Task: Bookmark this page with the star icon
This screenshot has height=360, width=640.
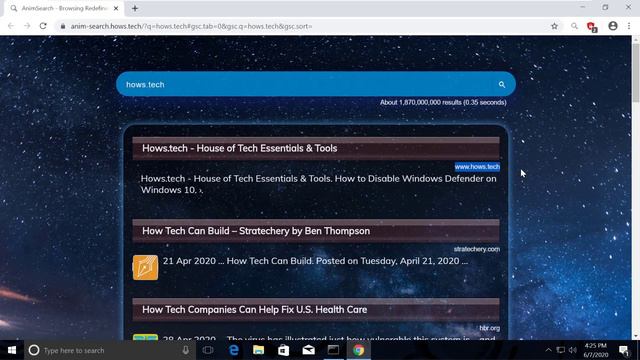Action: 554,26
